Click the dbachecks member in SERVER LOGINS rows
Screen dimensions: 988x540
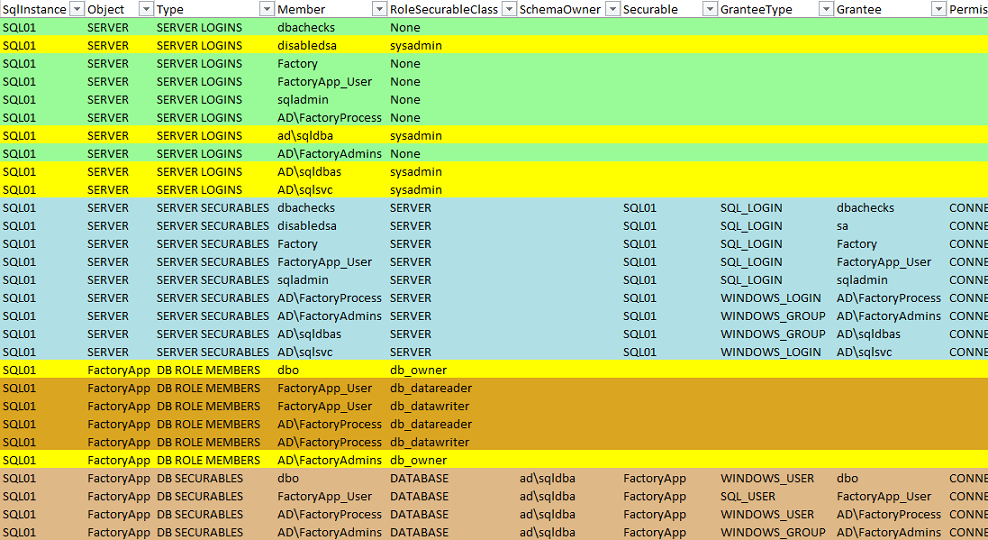(306, 28)
